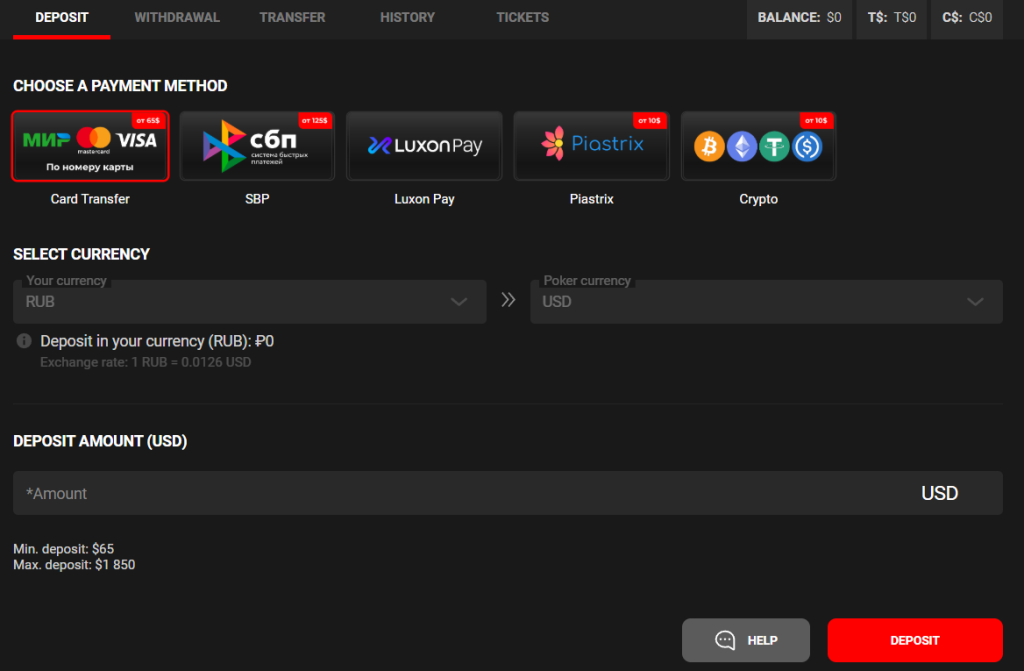Click the Max. deposit: $1 850 text
This screenshot has height=671, width=1024.
74,565
